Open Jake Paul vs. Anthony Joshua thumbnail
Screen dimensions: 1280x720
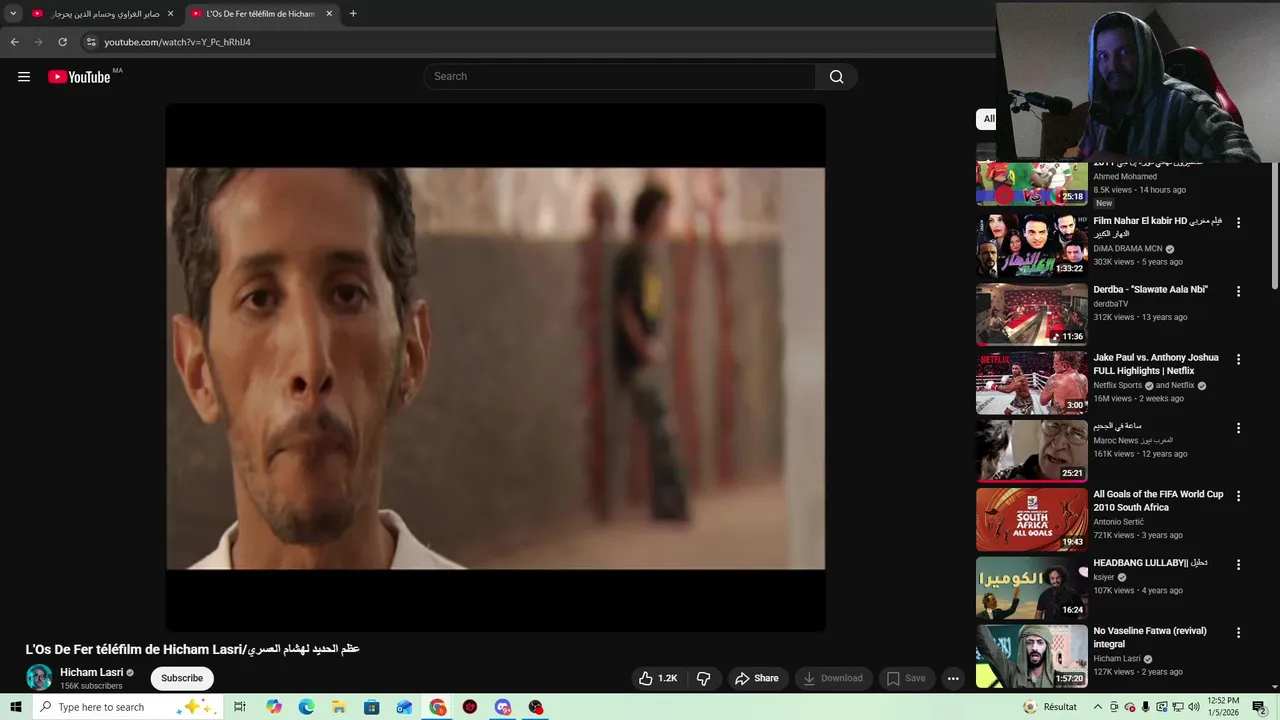pyautogui.click(x=1031, y=382)
